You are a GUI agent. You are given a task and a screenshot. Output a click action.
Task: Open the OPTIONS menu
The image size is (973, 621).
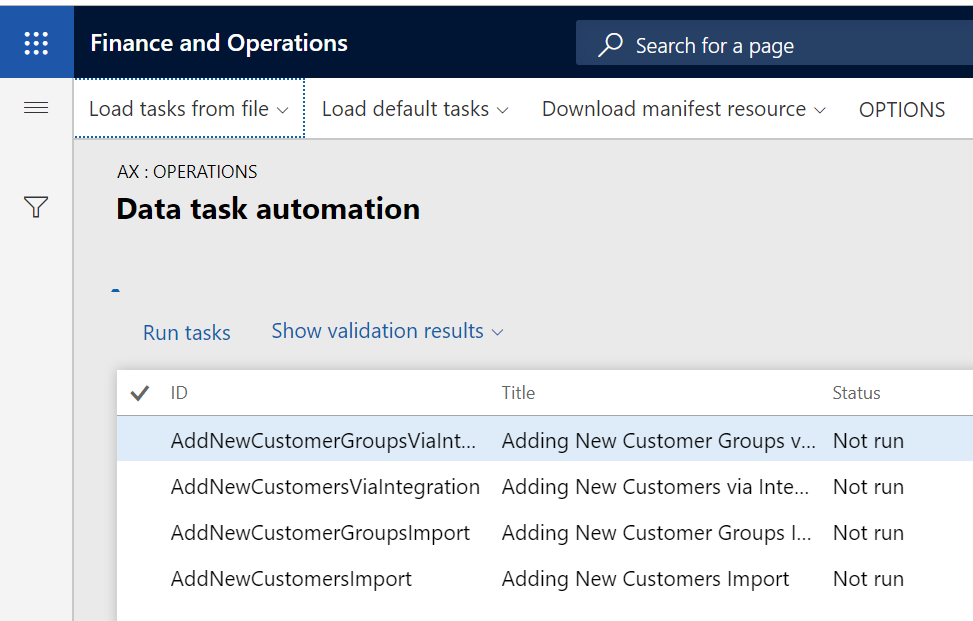coord(901,109)
